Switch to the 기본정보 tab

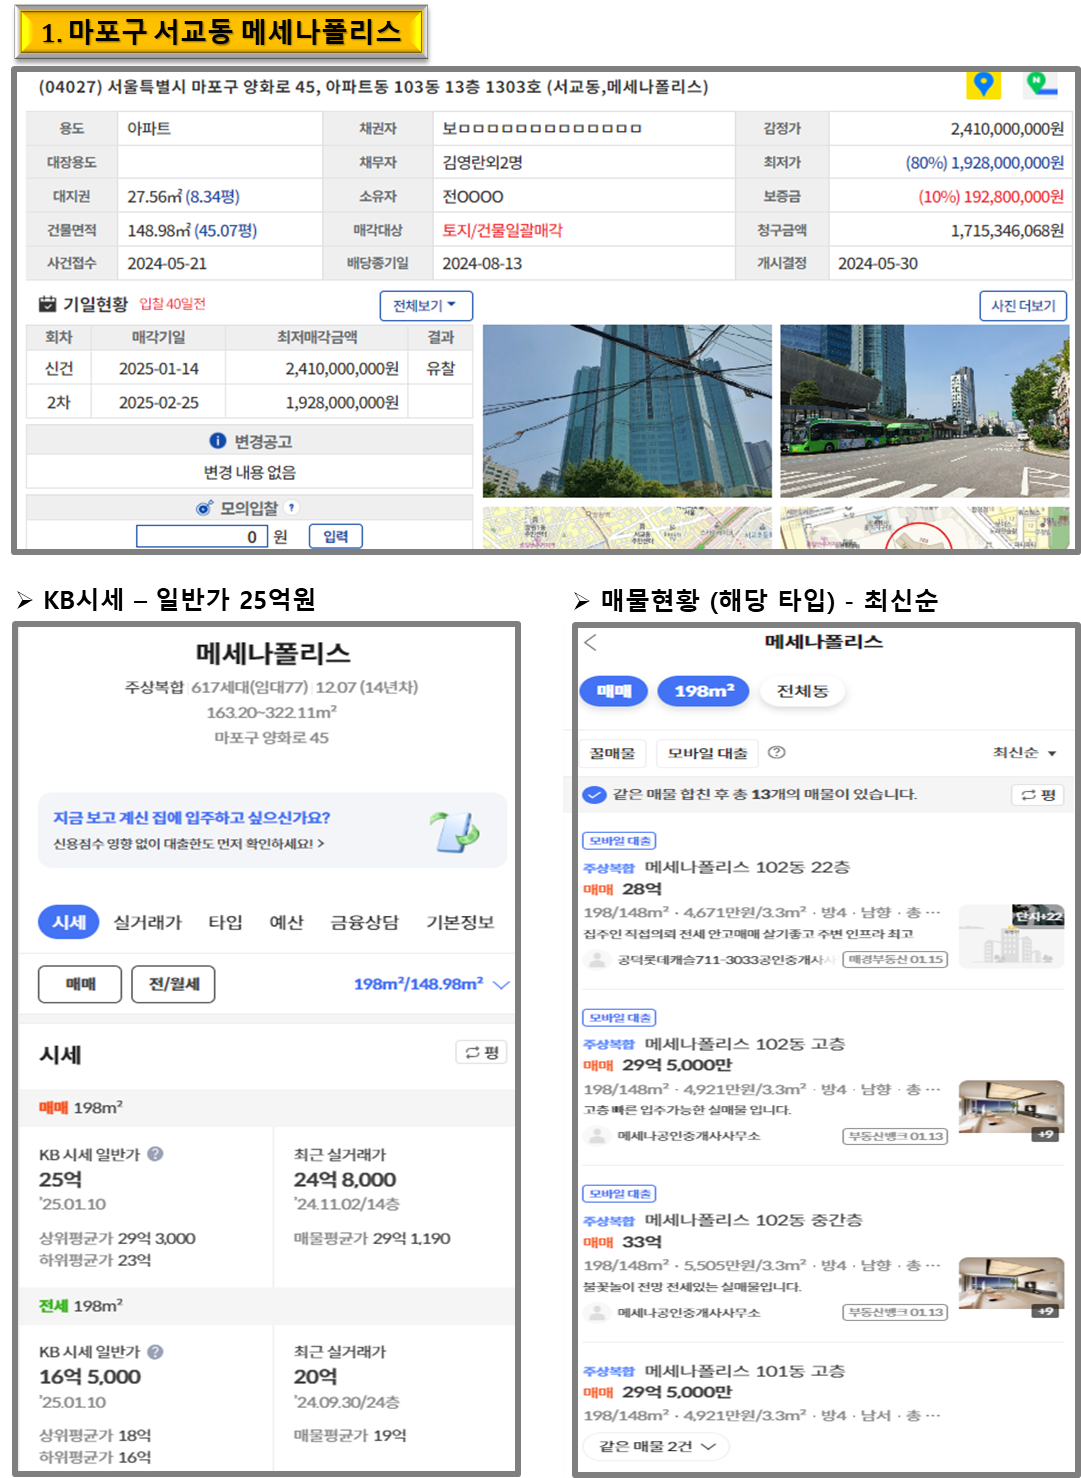coord(460,922)
